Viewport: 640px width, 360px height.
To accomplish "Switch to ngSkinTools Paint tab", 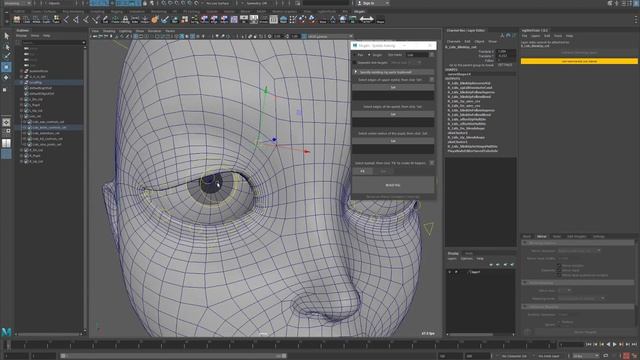I will [527, 236].
